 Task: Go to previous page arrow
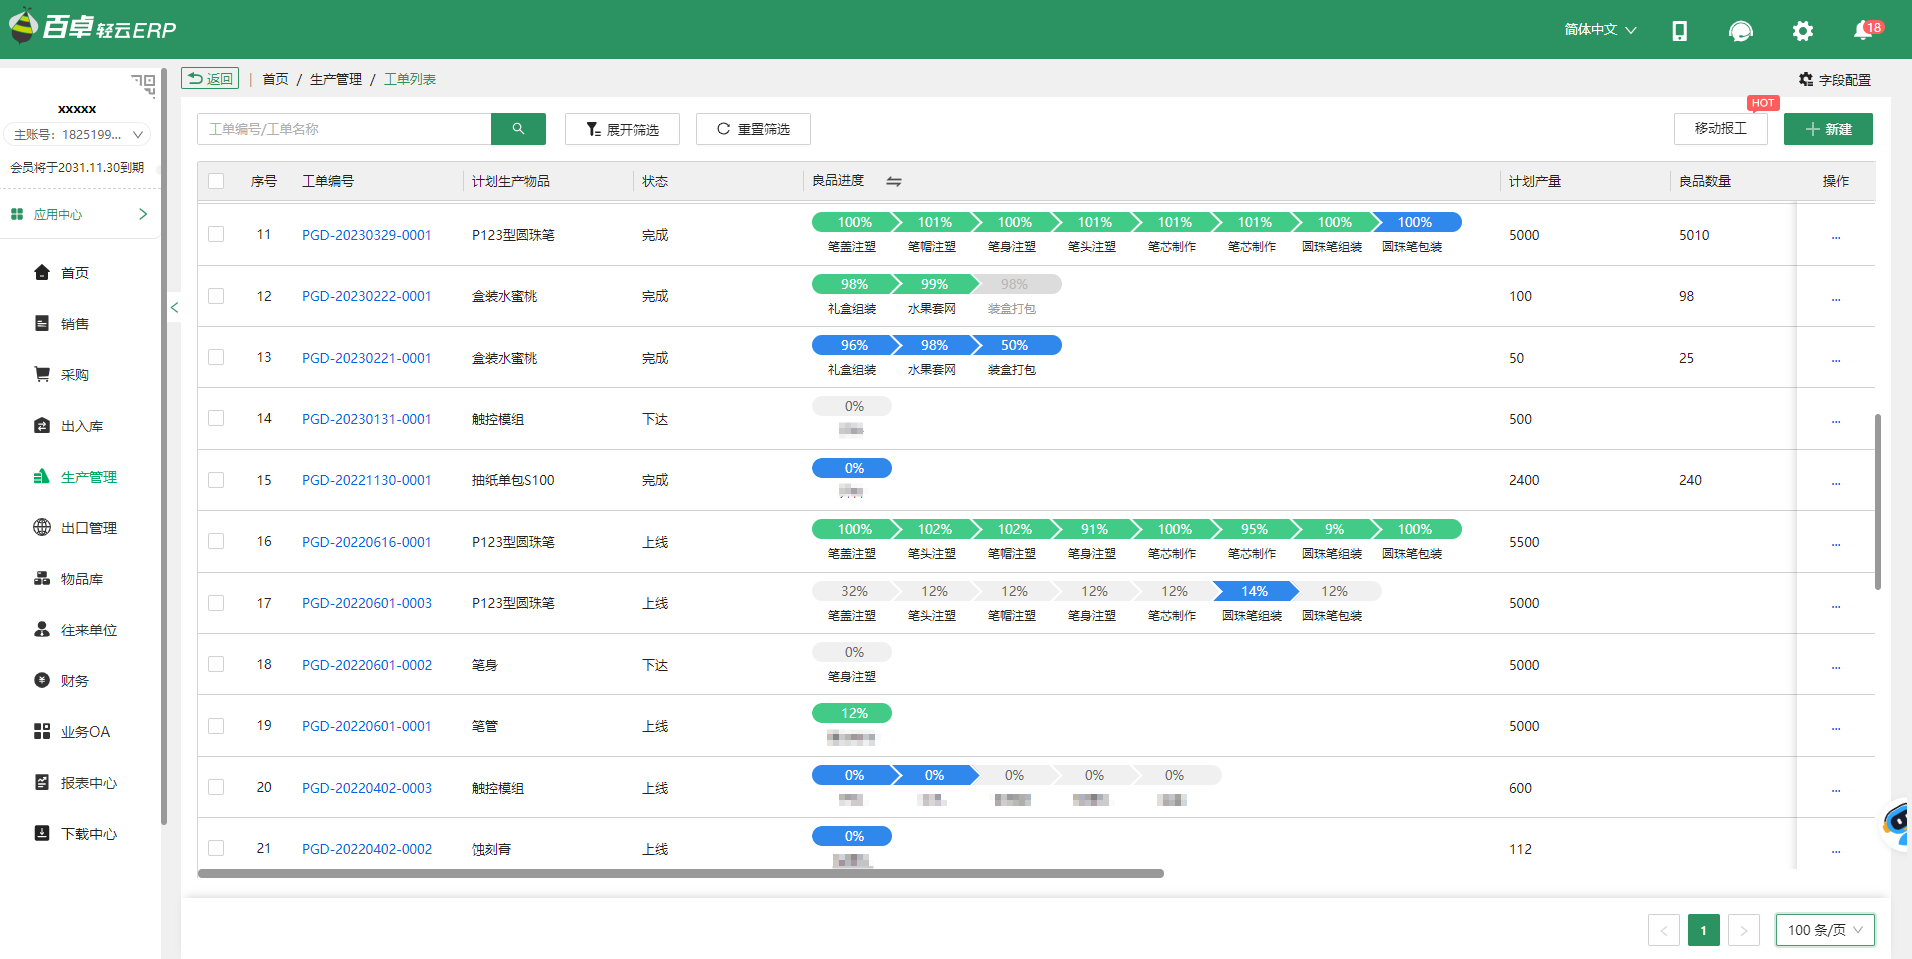click(x=1664, y=930)
